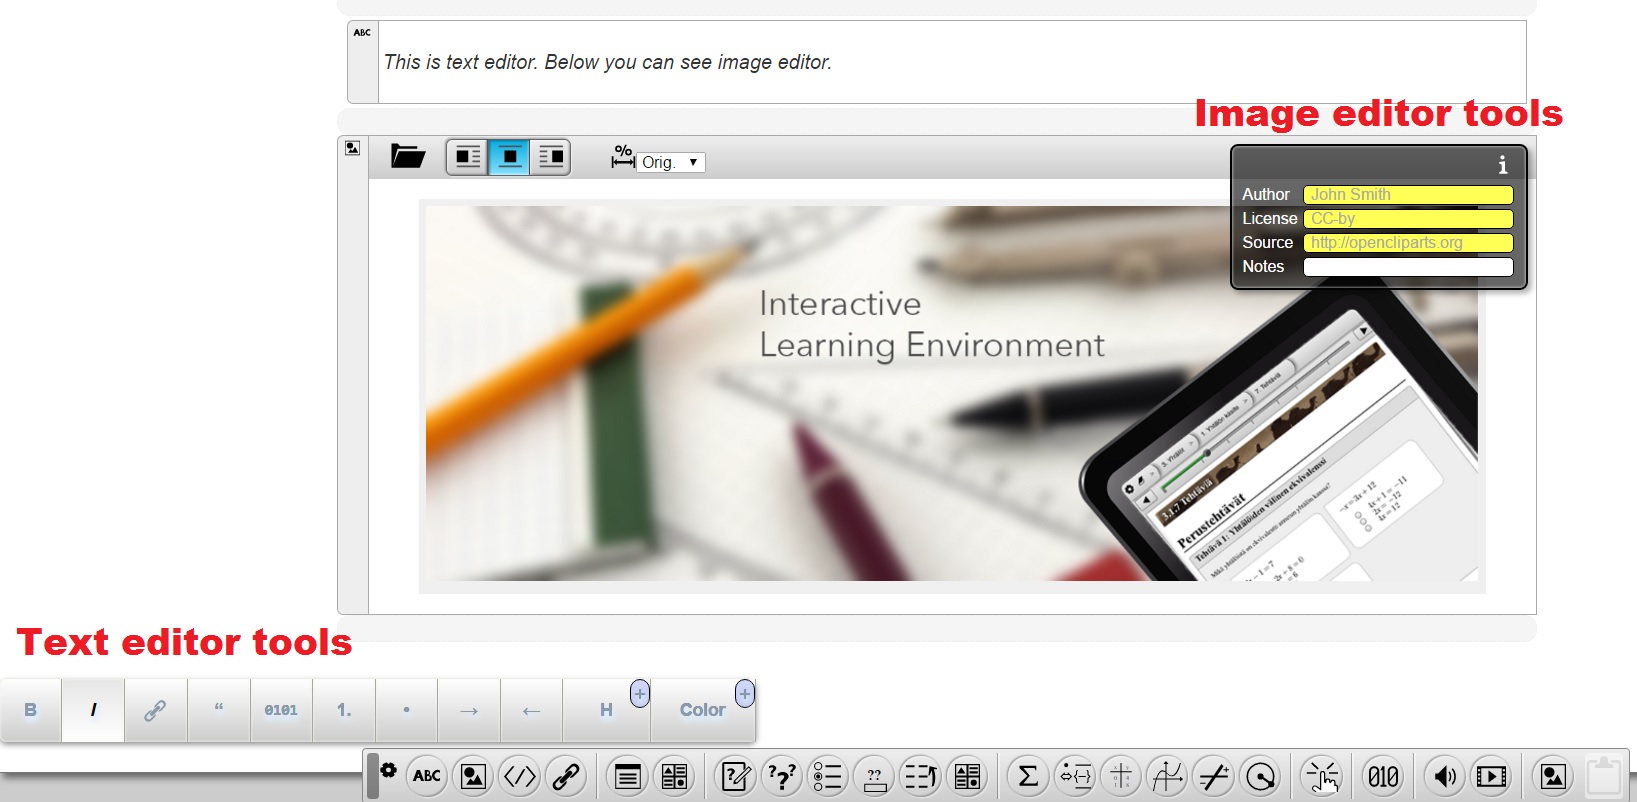1637x802 pixels.
Task: Insert a code element with angle-brackets icon
Action: (520, 776)
